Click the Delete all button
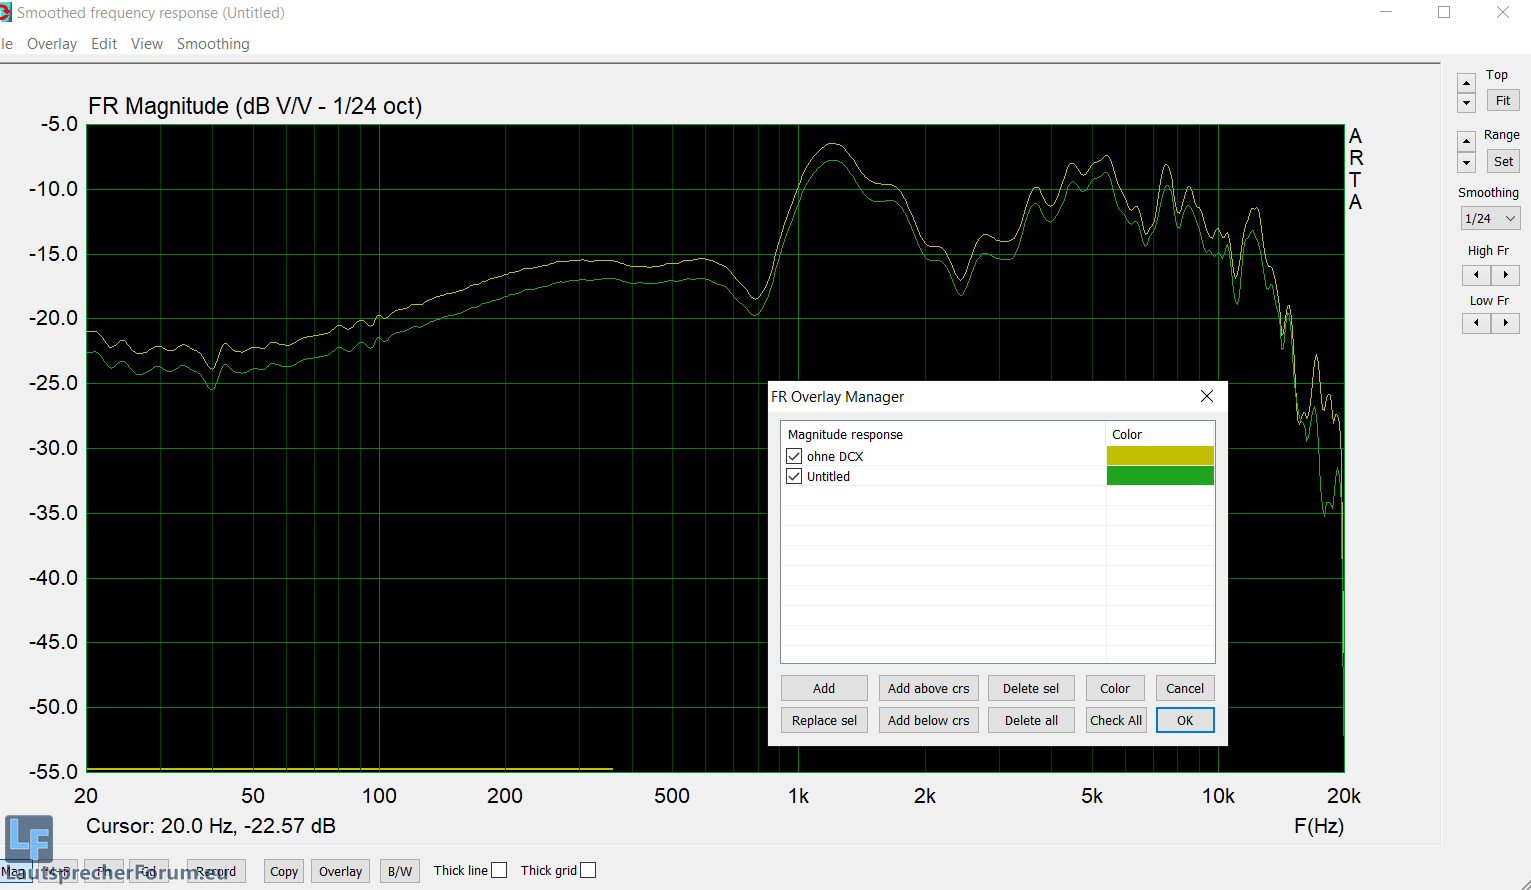Screen dimensions: 1531x890 [1031, 720]
